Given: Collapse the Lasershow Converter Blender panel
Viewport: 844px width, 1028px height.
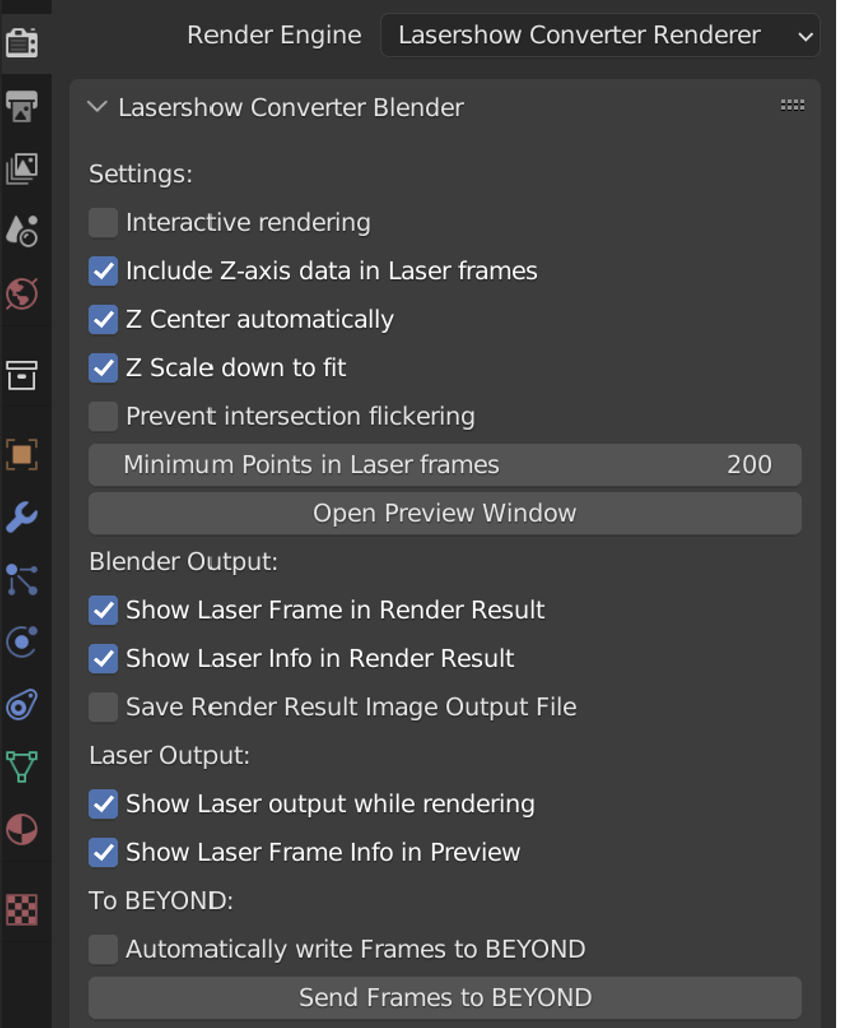Looking at the screenshot, I should [x=97, y=107].
